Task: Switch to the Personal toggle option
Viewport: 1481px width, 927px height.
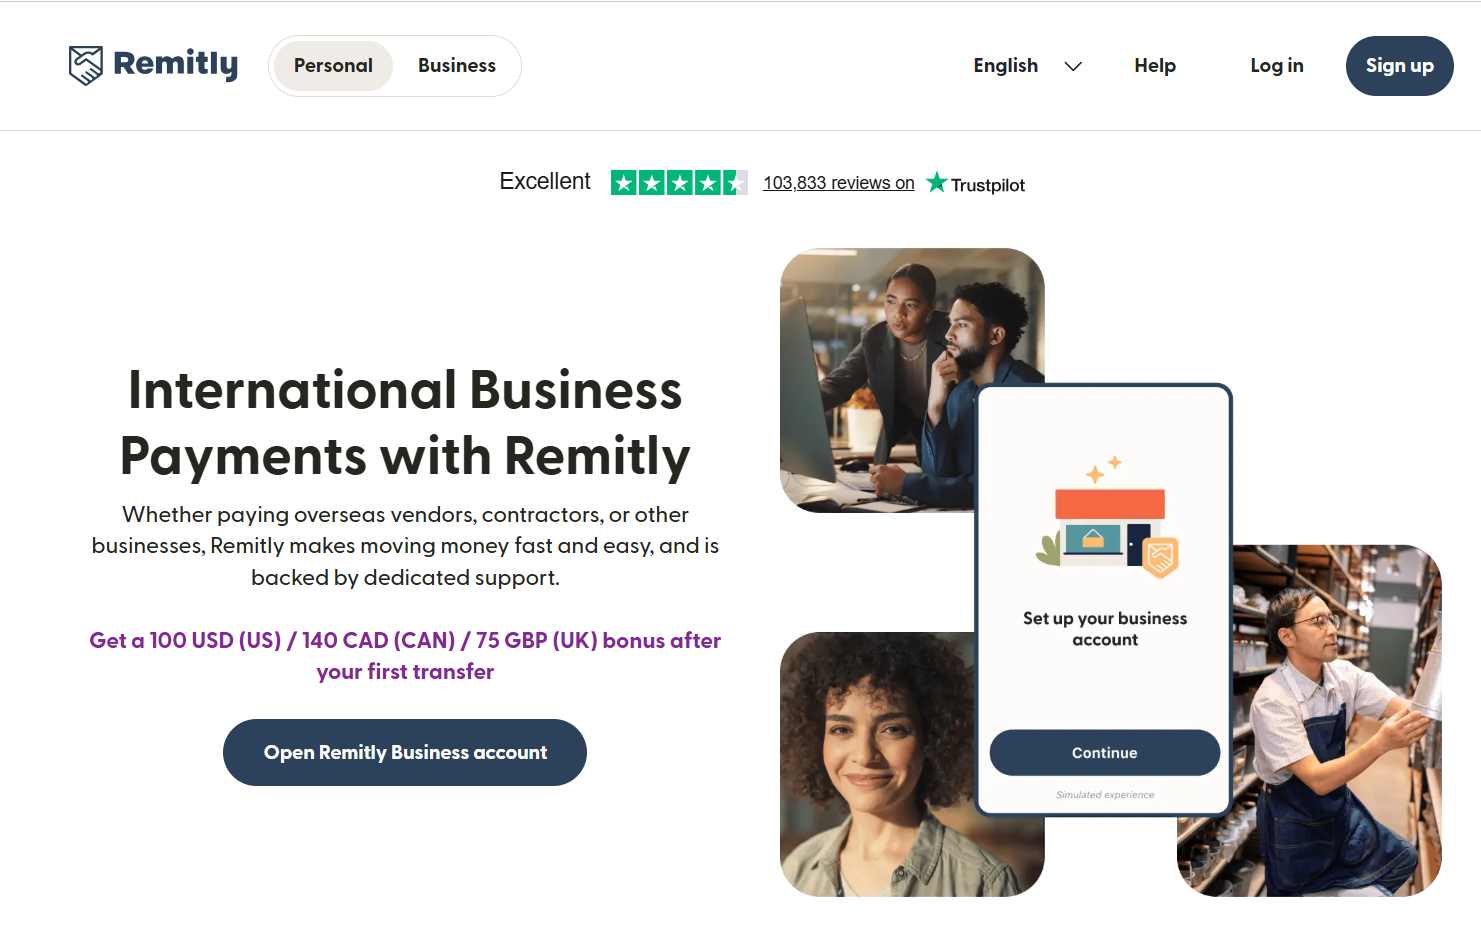Action: tap(333, 66)
